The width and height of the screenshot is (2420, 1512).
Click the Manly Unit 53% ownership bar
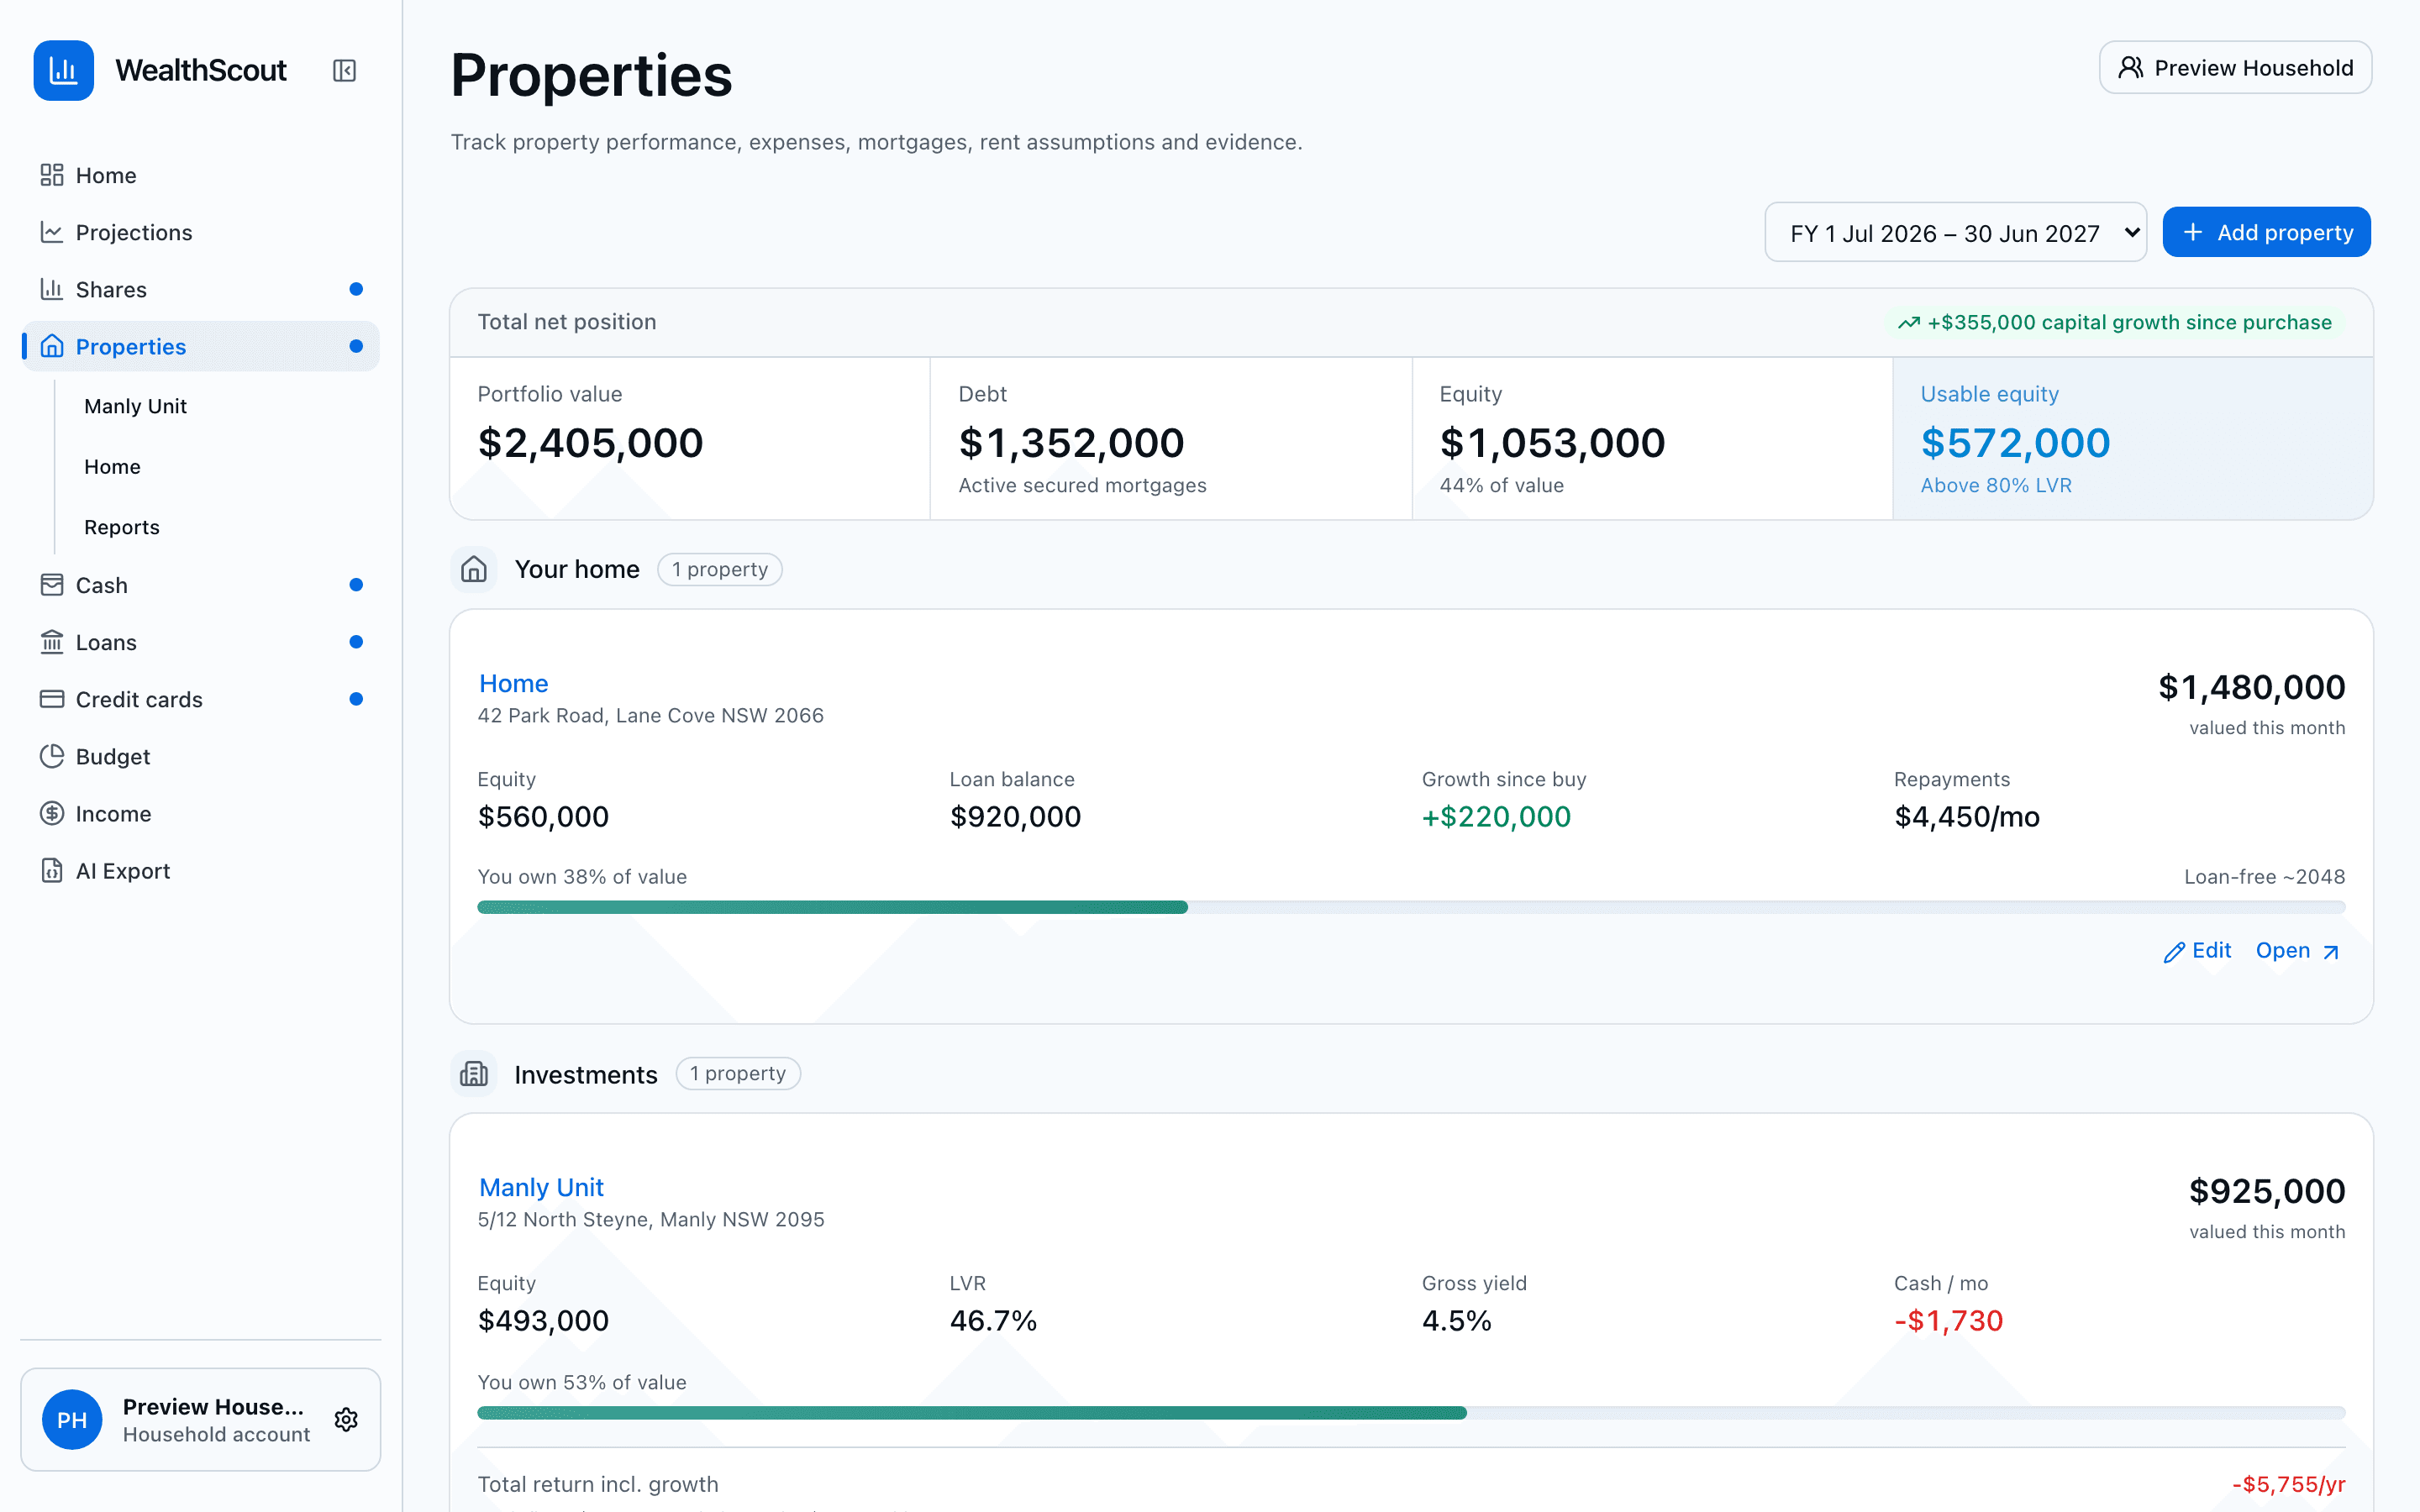click(1411, 1413)
